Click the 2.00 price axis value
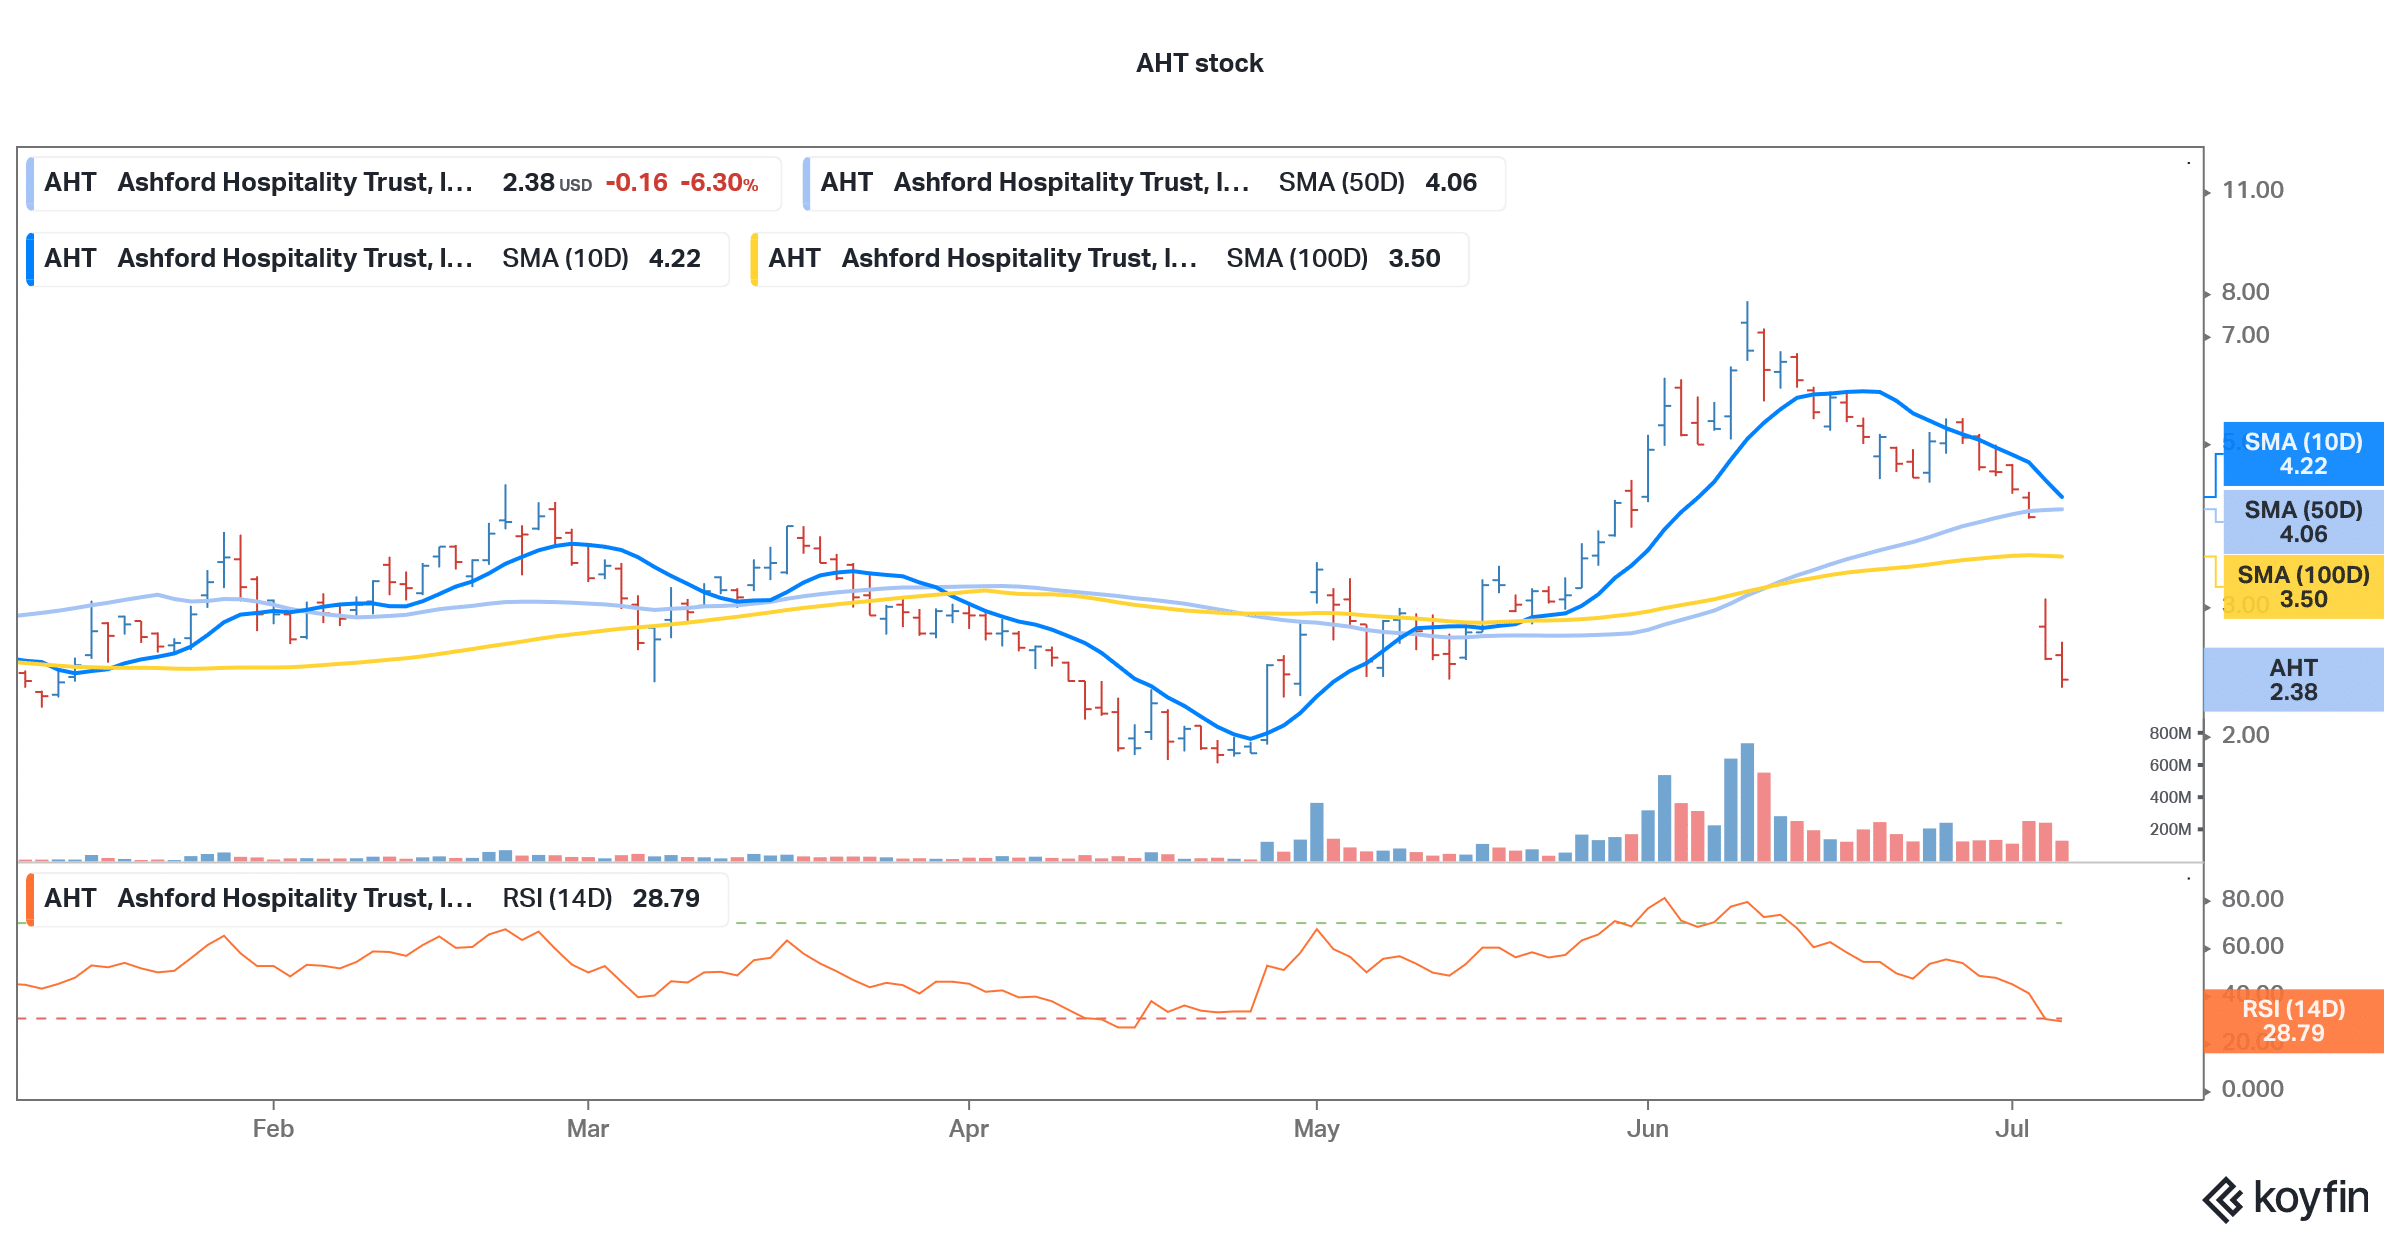This screenshot has height=1240, width=2400. pos(2245,735)
